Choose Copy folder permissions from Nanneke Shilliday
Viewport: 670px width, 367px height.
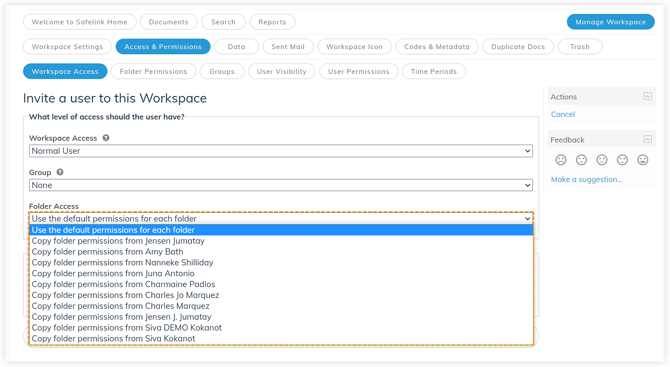281,263
